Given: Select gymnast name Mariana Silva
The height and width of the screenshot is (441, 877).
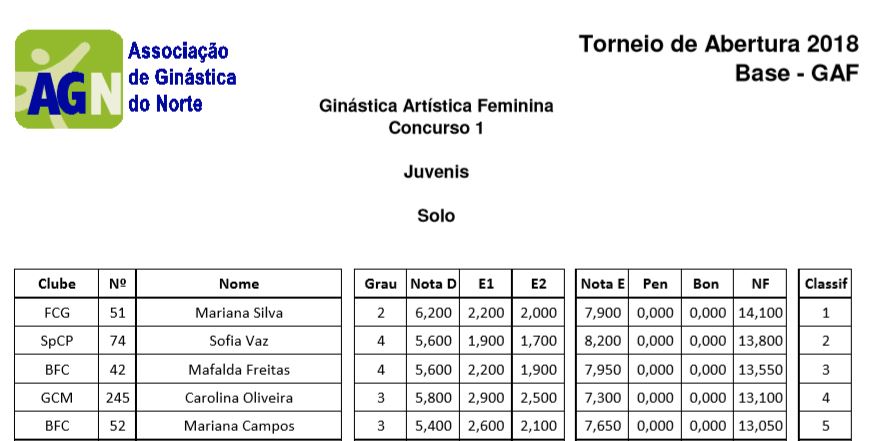Looking at the screenshot, I should tap(239, 313).
